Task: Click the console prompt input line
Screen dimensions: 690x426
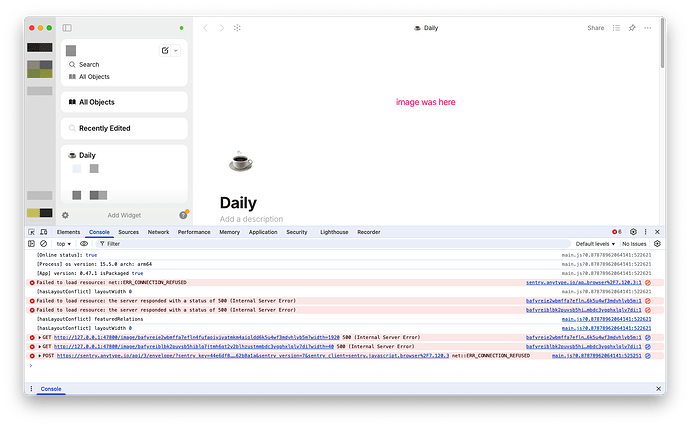Action: 346,366
